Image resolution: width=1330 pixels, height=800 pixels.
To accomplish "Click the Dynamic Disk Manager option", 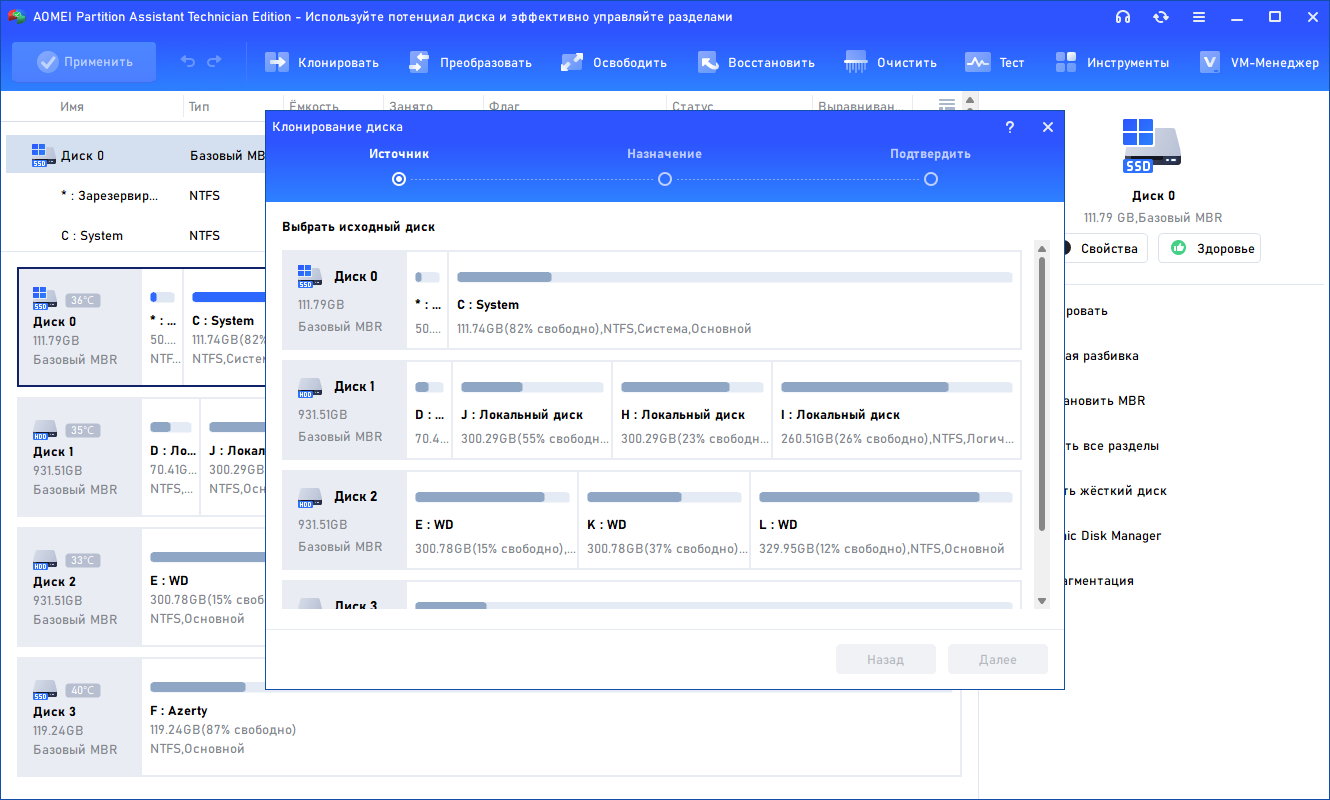I will click(x=1112, y=536).
